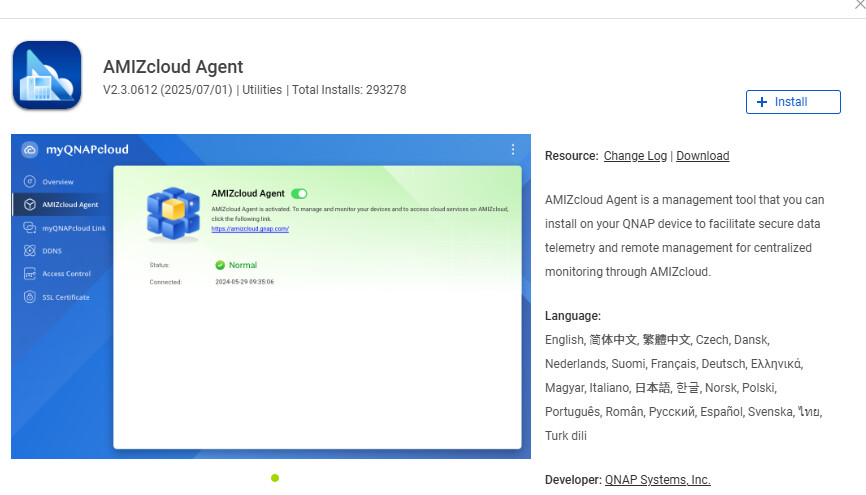Viewport: 866px width, 495px height.
Task: Select the Access Control sidebar icon
Action: click(x=30, y=273)
